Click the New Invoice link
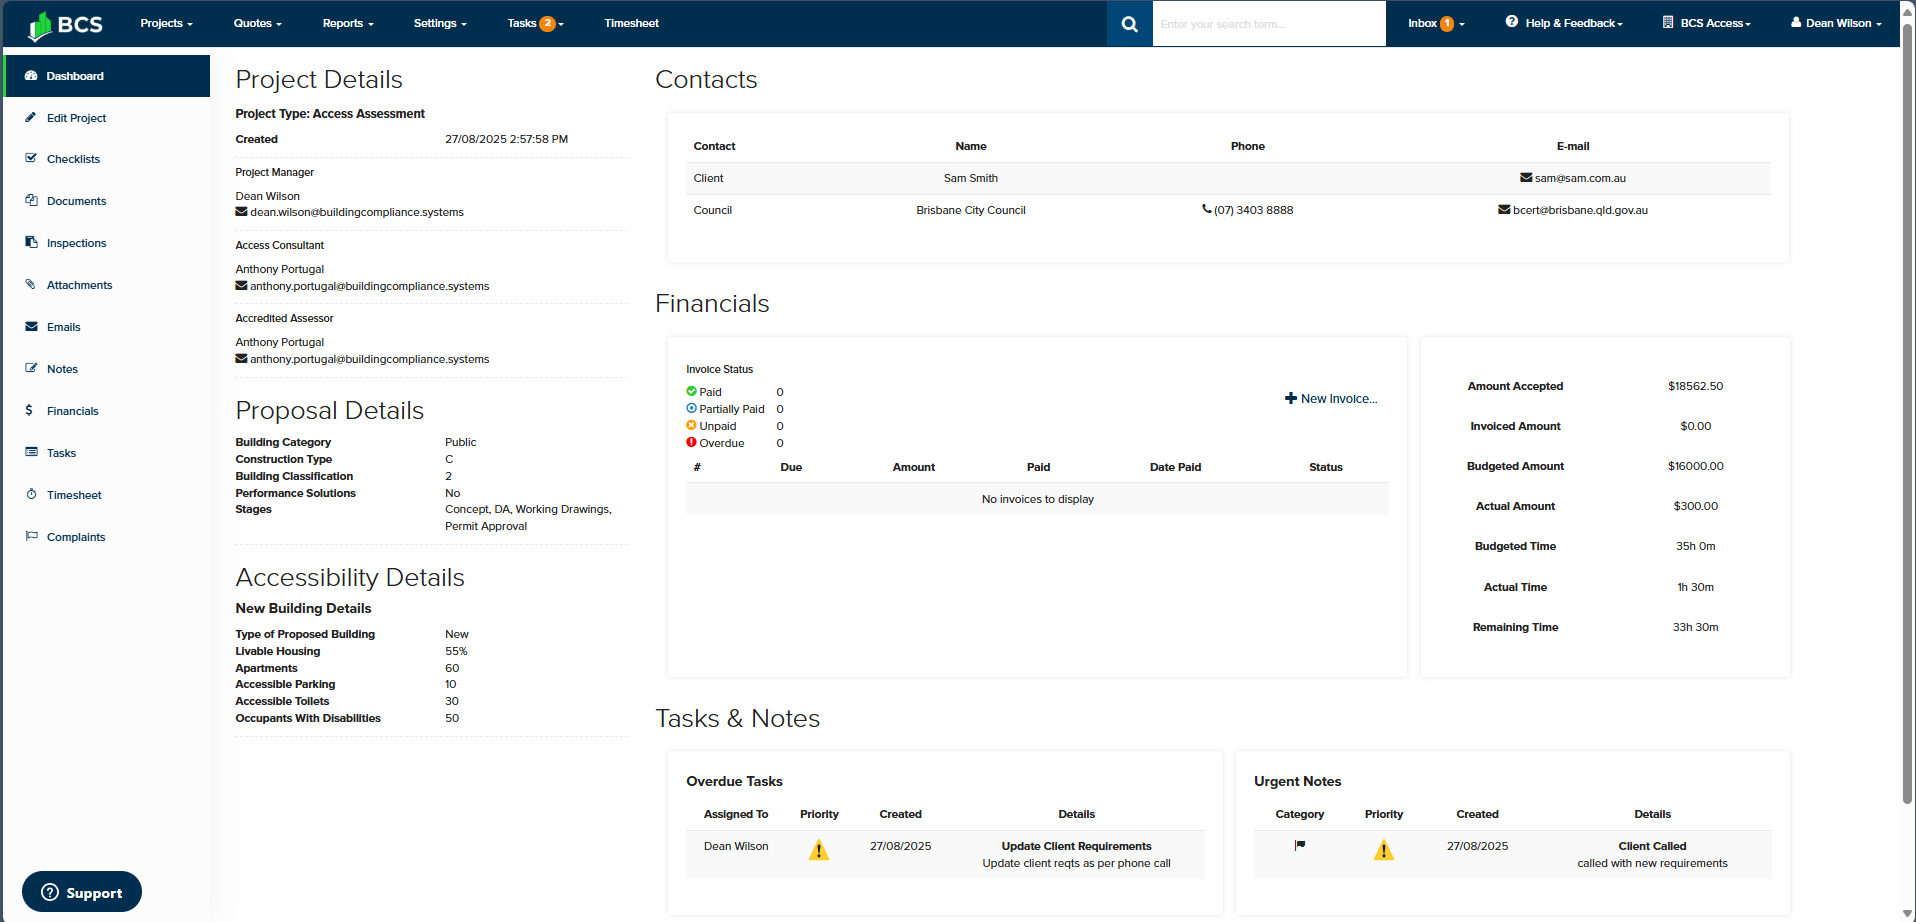The width and height of the screenshot is (1916, 922). click(1331, 399)
